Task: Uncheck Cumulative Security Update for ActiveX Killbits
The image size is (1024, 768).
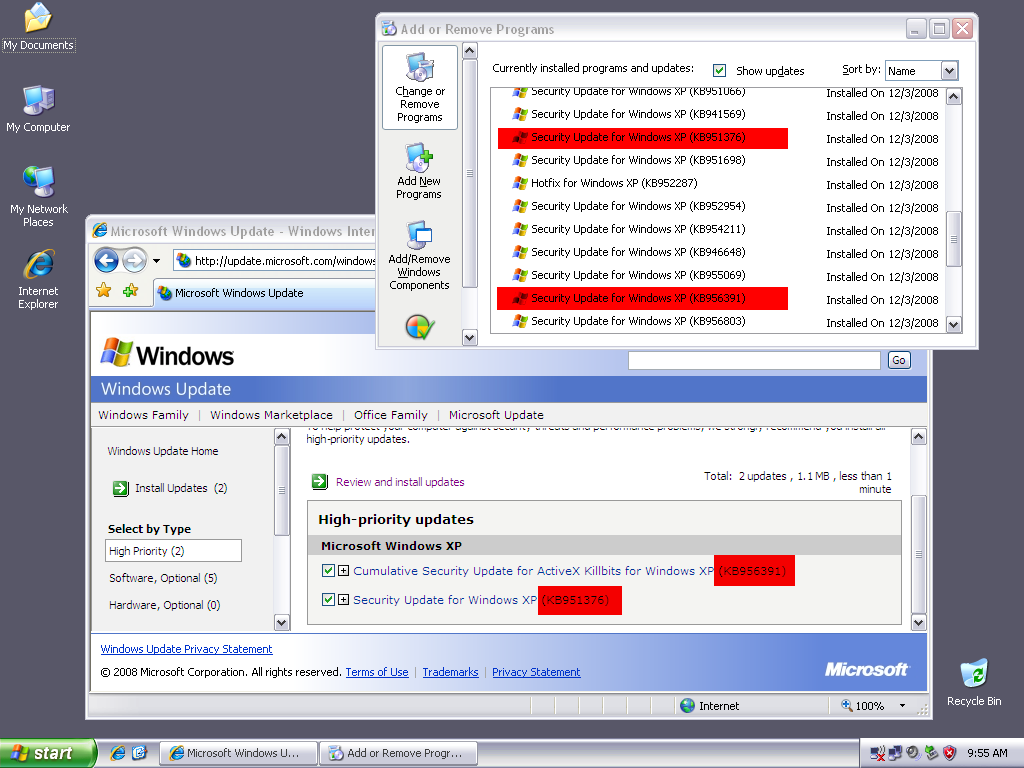Action: (328, 571)
